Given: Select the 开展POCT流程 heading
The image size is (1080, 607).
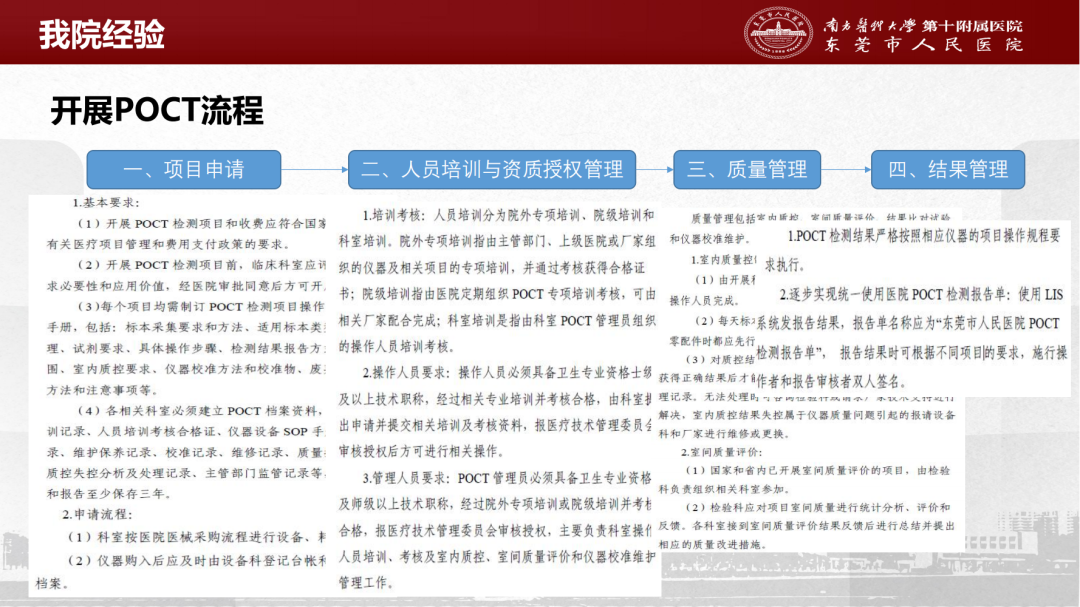Looking at the screenshot, I should 157,111.
